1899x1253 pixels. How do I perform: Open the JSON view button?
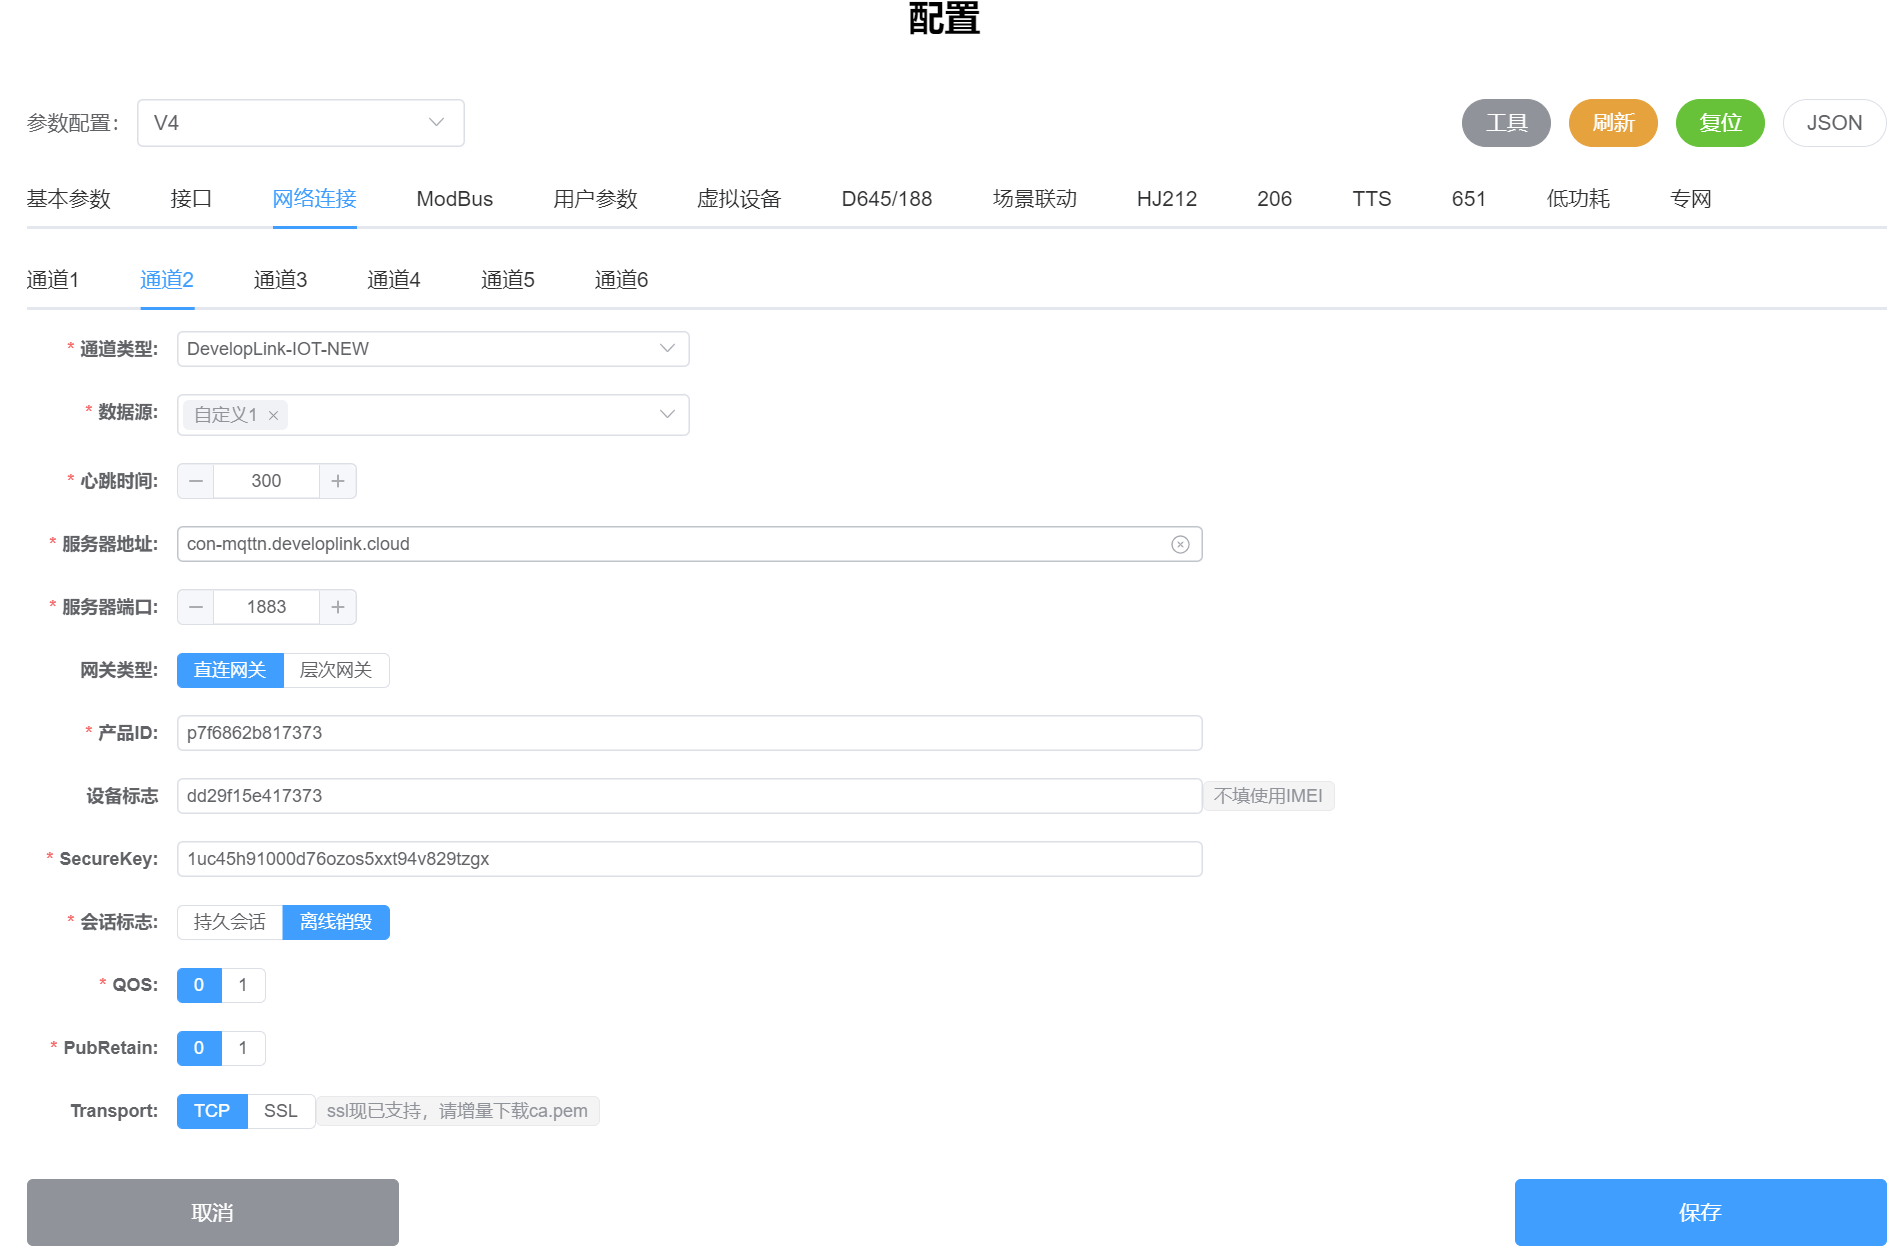(1834, 123)
